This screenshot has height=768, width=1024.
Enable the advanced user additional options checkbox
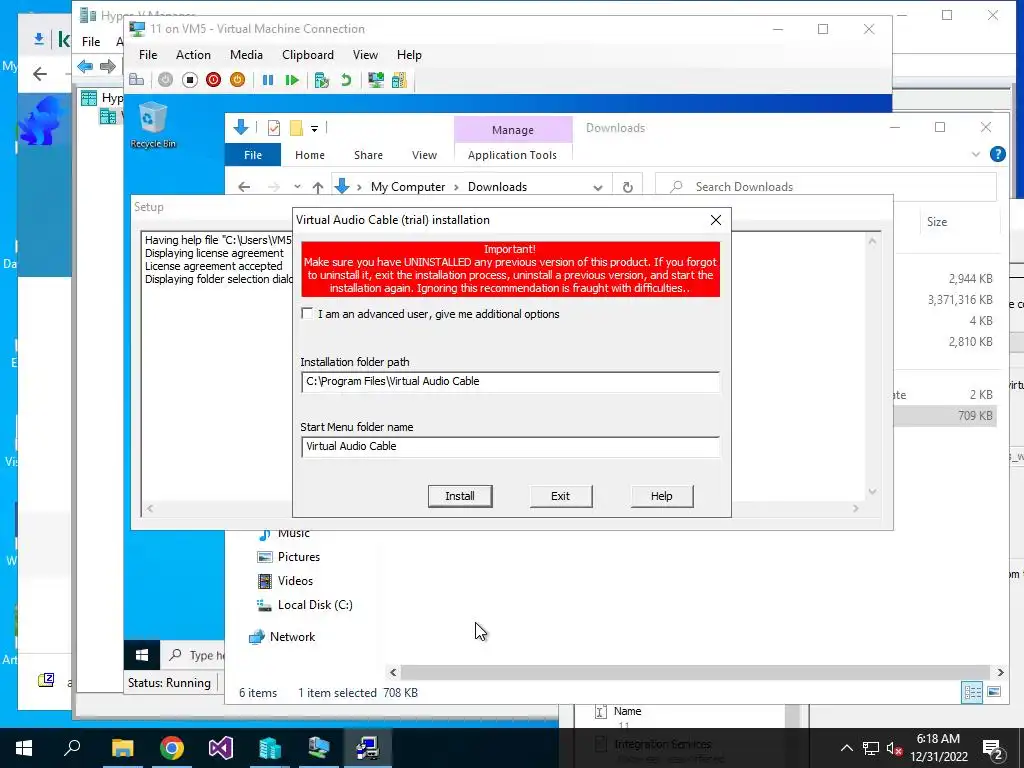307,313
